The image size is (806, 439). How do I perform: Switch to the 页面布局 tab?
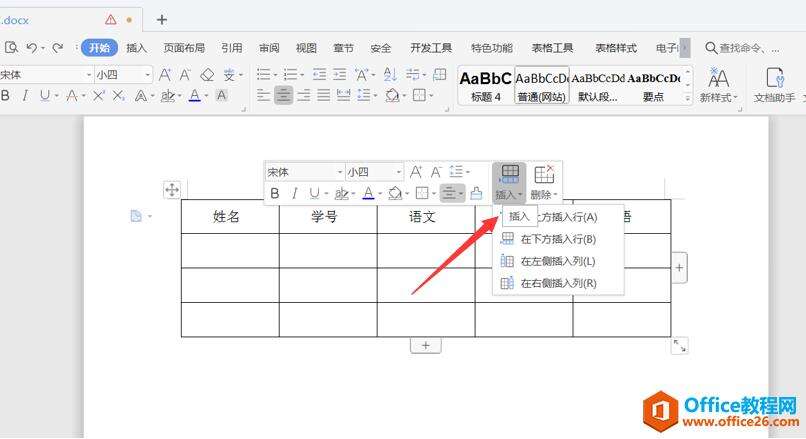pos(184,48)
